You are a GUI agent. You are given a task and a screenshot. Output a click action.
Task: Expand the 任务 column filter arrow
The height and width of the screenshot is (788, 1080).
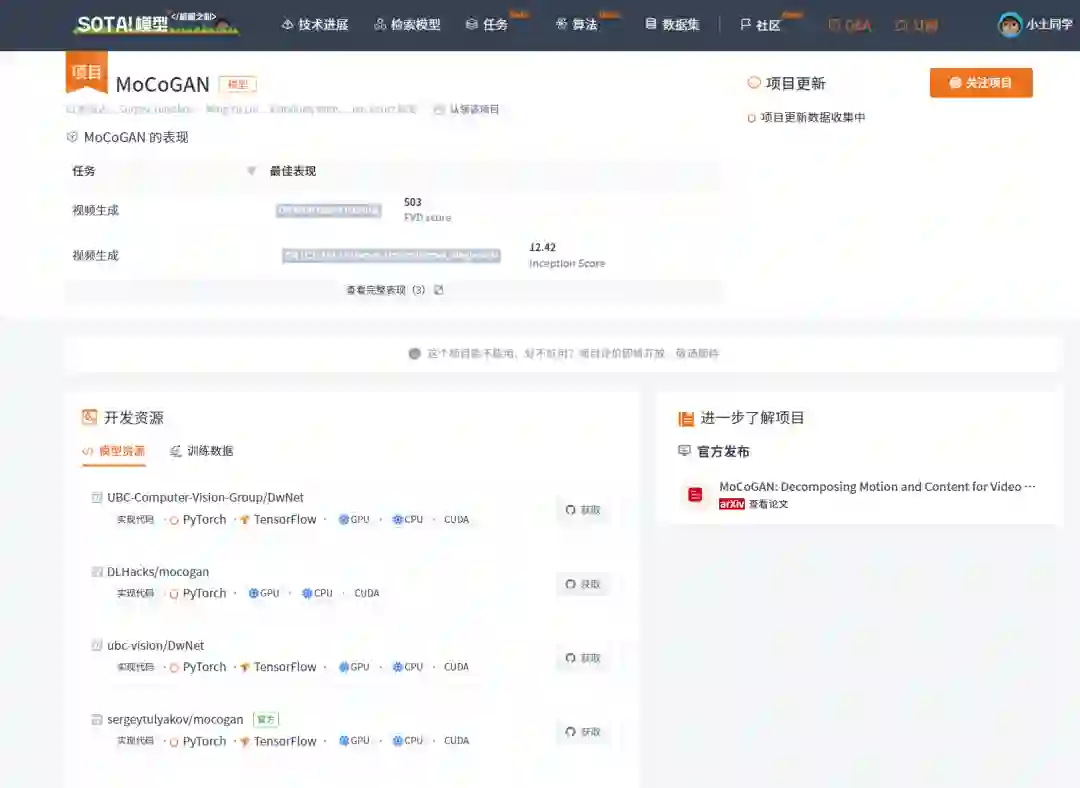(x=251, y=171)
